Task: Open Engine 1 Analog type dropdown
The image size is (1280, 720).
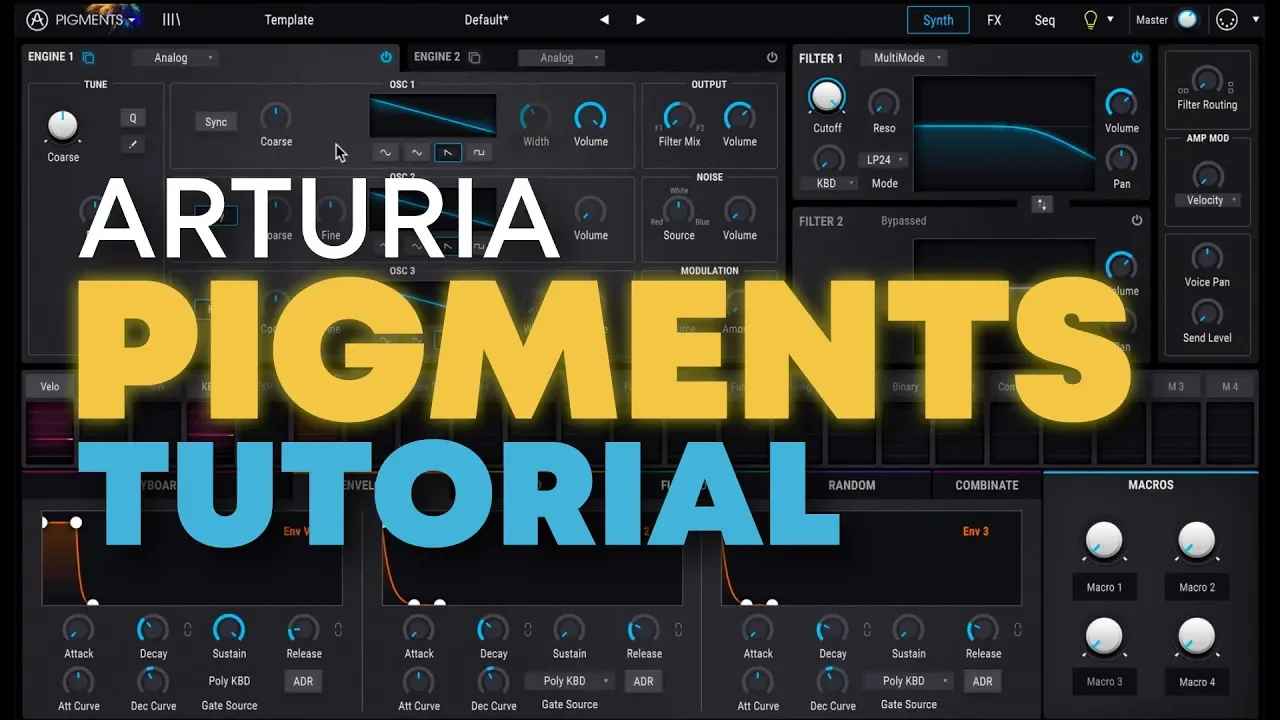Action: [x=176, y=58]
